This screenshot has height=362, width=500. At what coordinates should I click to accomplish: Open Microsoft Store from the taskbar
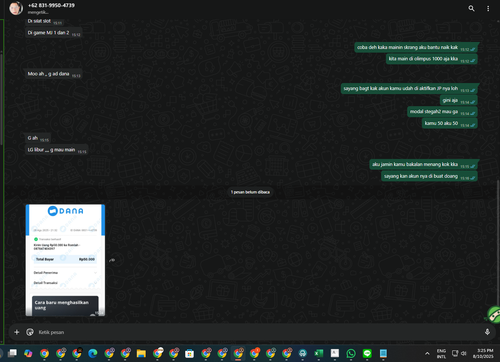click(190, 353)
